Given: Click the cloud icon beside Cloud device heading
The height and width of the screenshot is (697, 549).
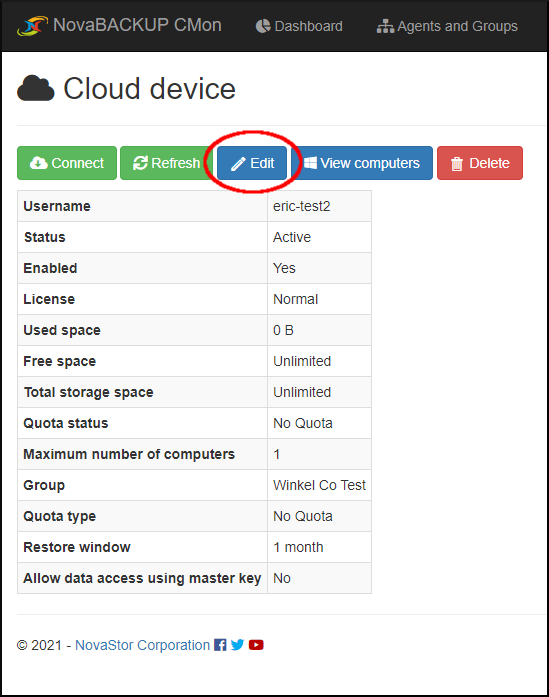Looking at the screenshot, I should point(36,88).
